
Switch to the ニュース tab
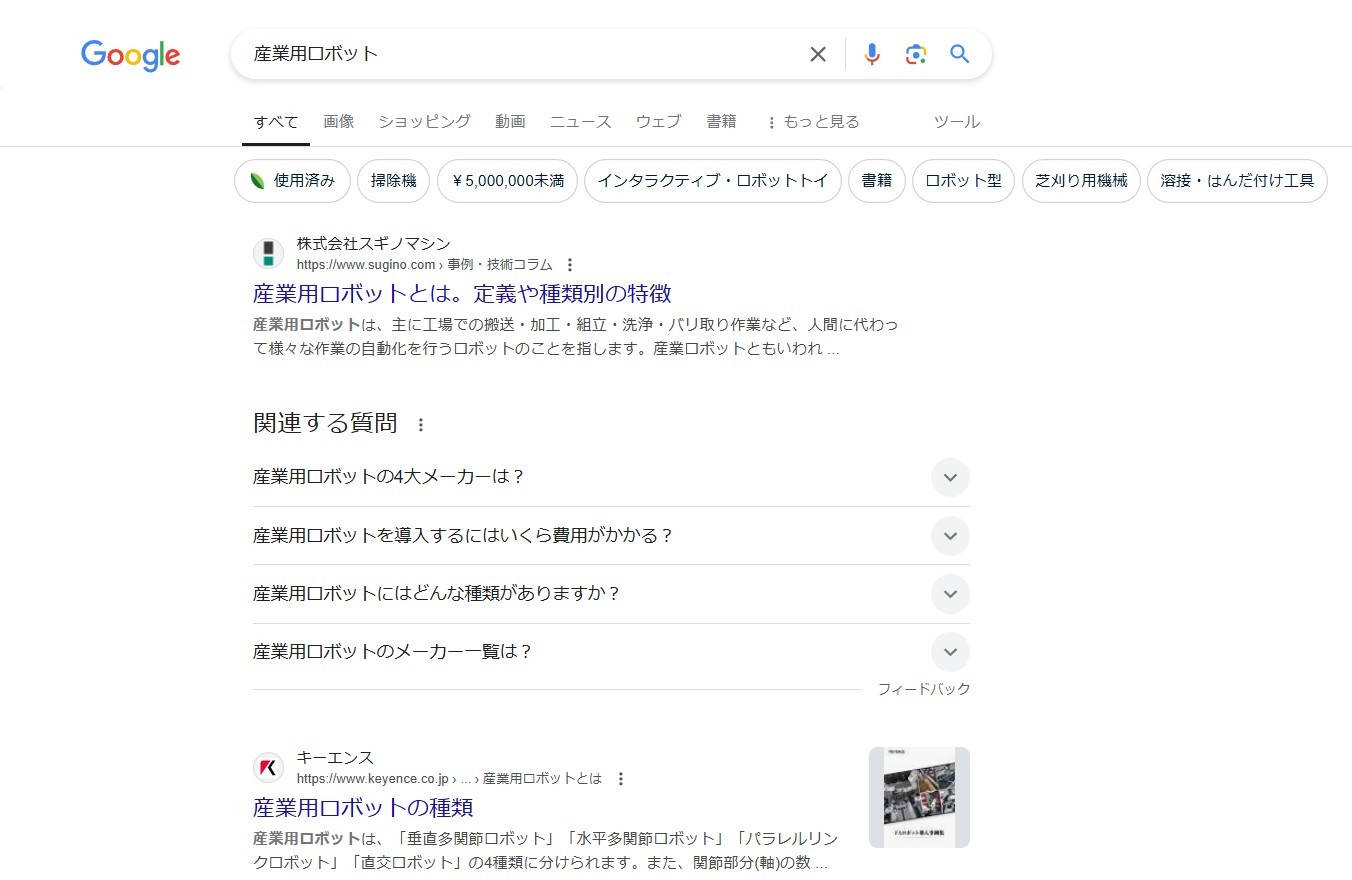coord(580,121)
